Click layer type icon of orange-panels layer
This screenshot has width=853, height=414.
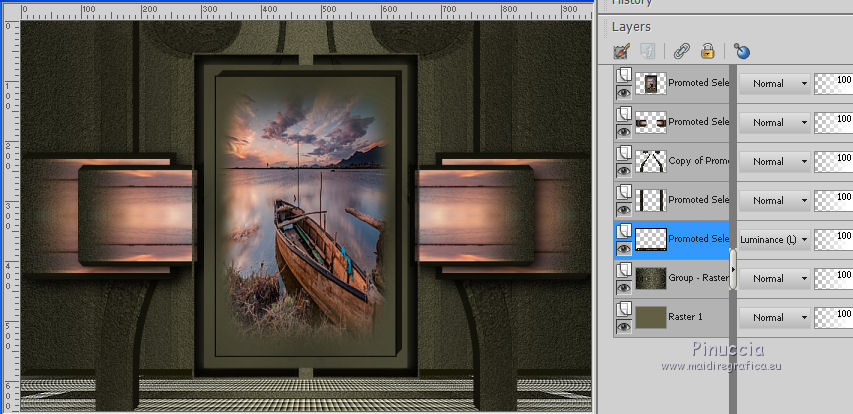click(624, 114)
